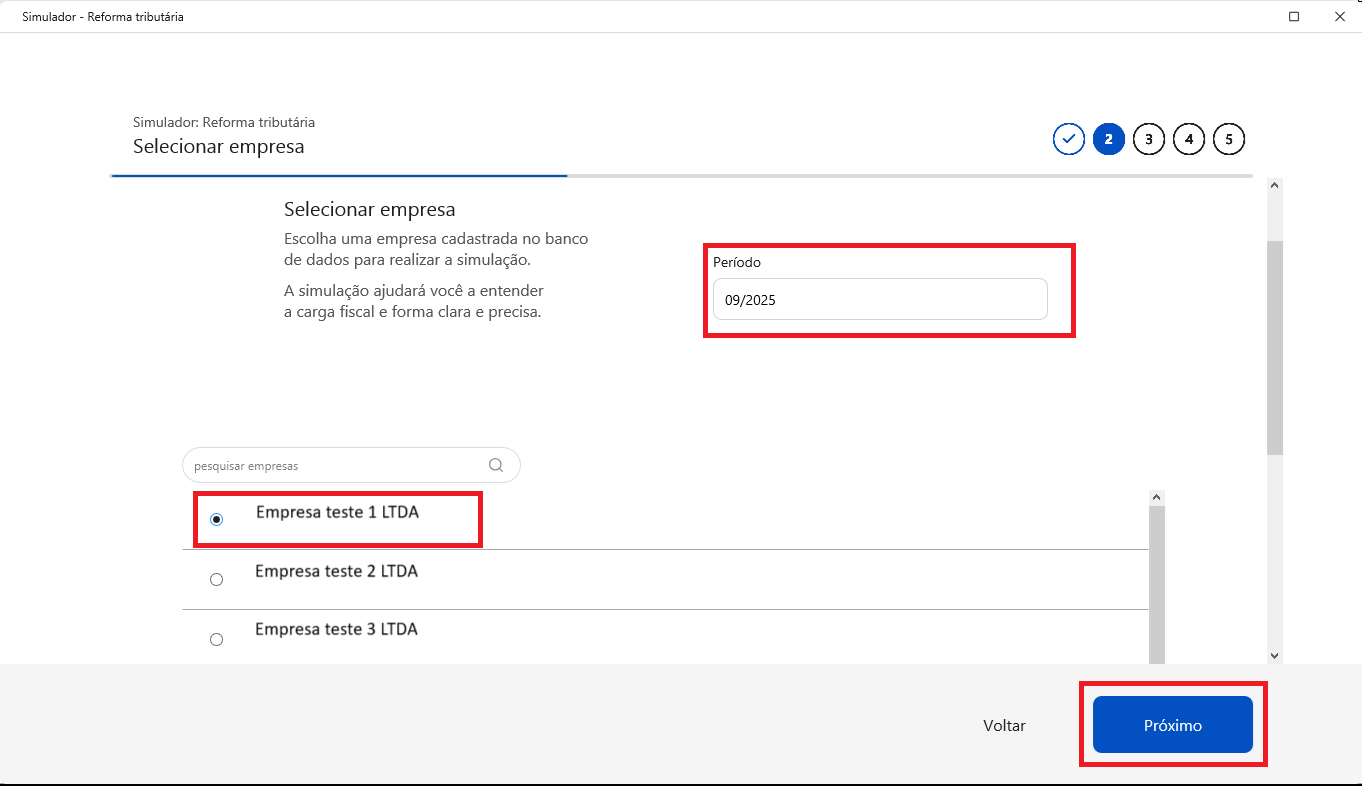Maximize the Simulador window

click(1294, 16)
